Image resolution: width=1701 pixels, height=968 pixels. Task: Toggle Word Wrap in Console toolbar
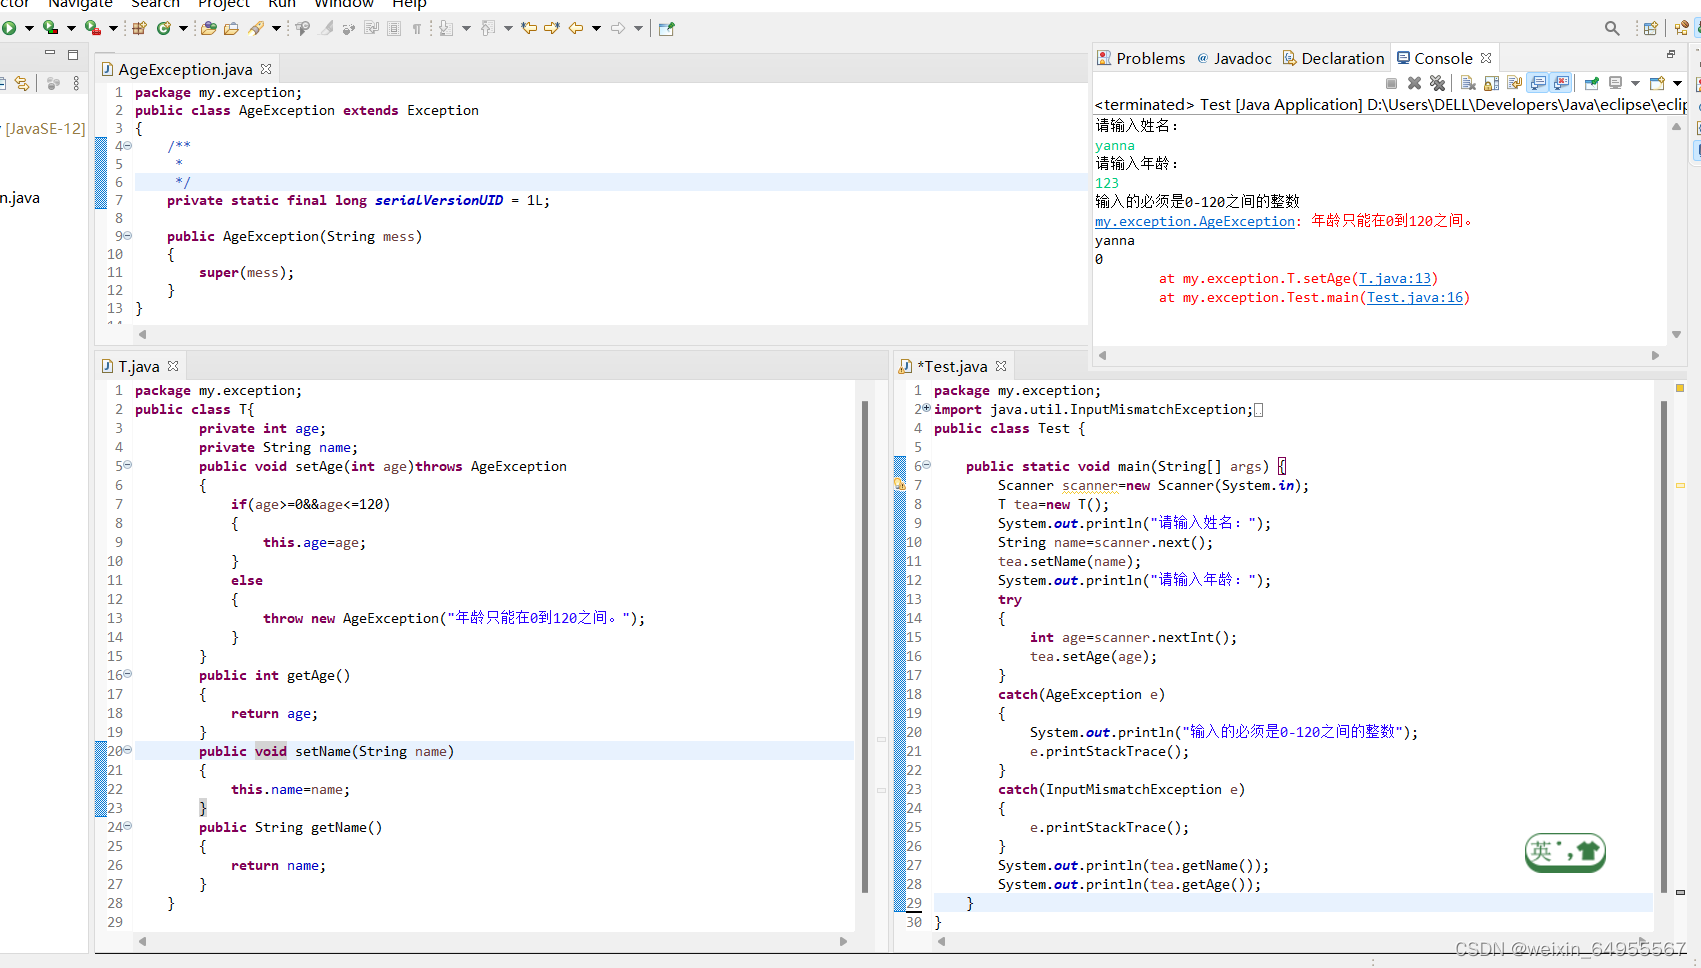coord(1514,83)
